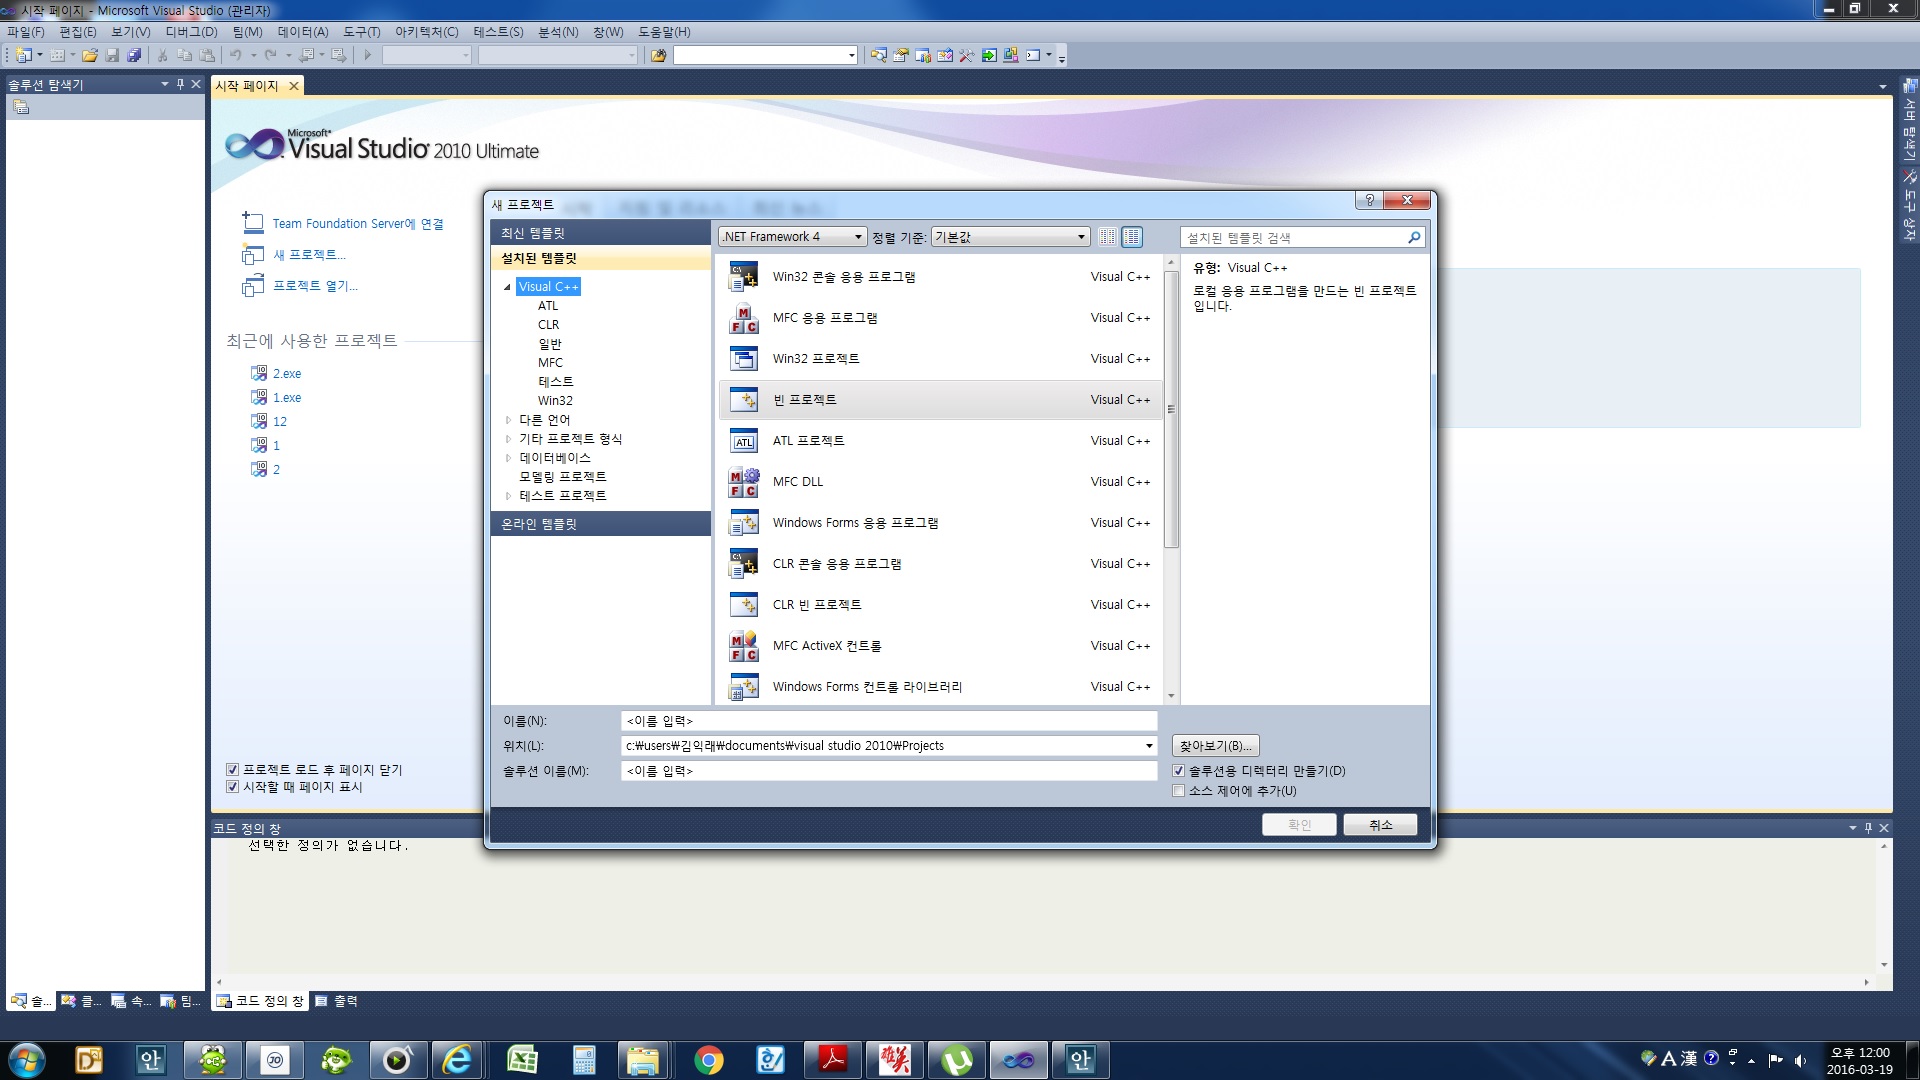The height and width of the screenshot is (1080, 1920).
Task: Uncheck 시작할 때 페이지 표시 checkbox
Action: (232, 787)
